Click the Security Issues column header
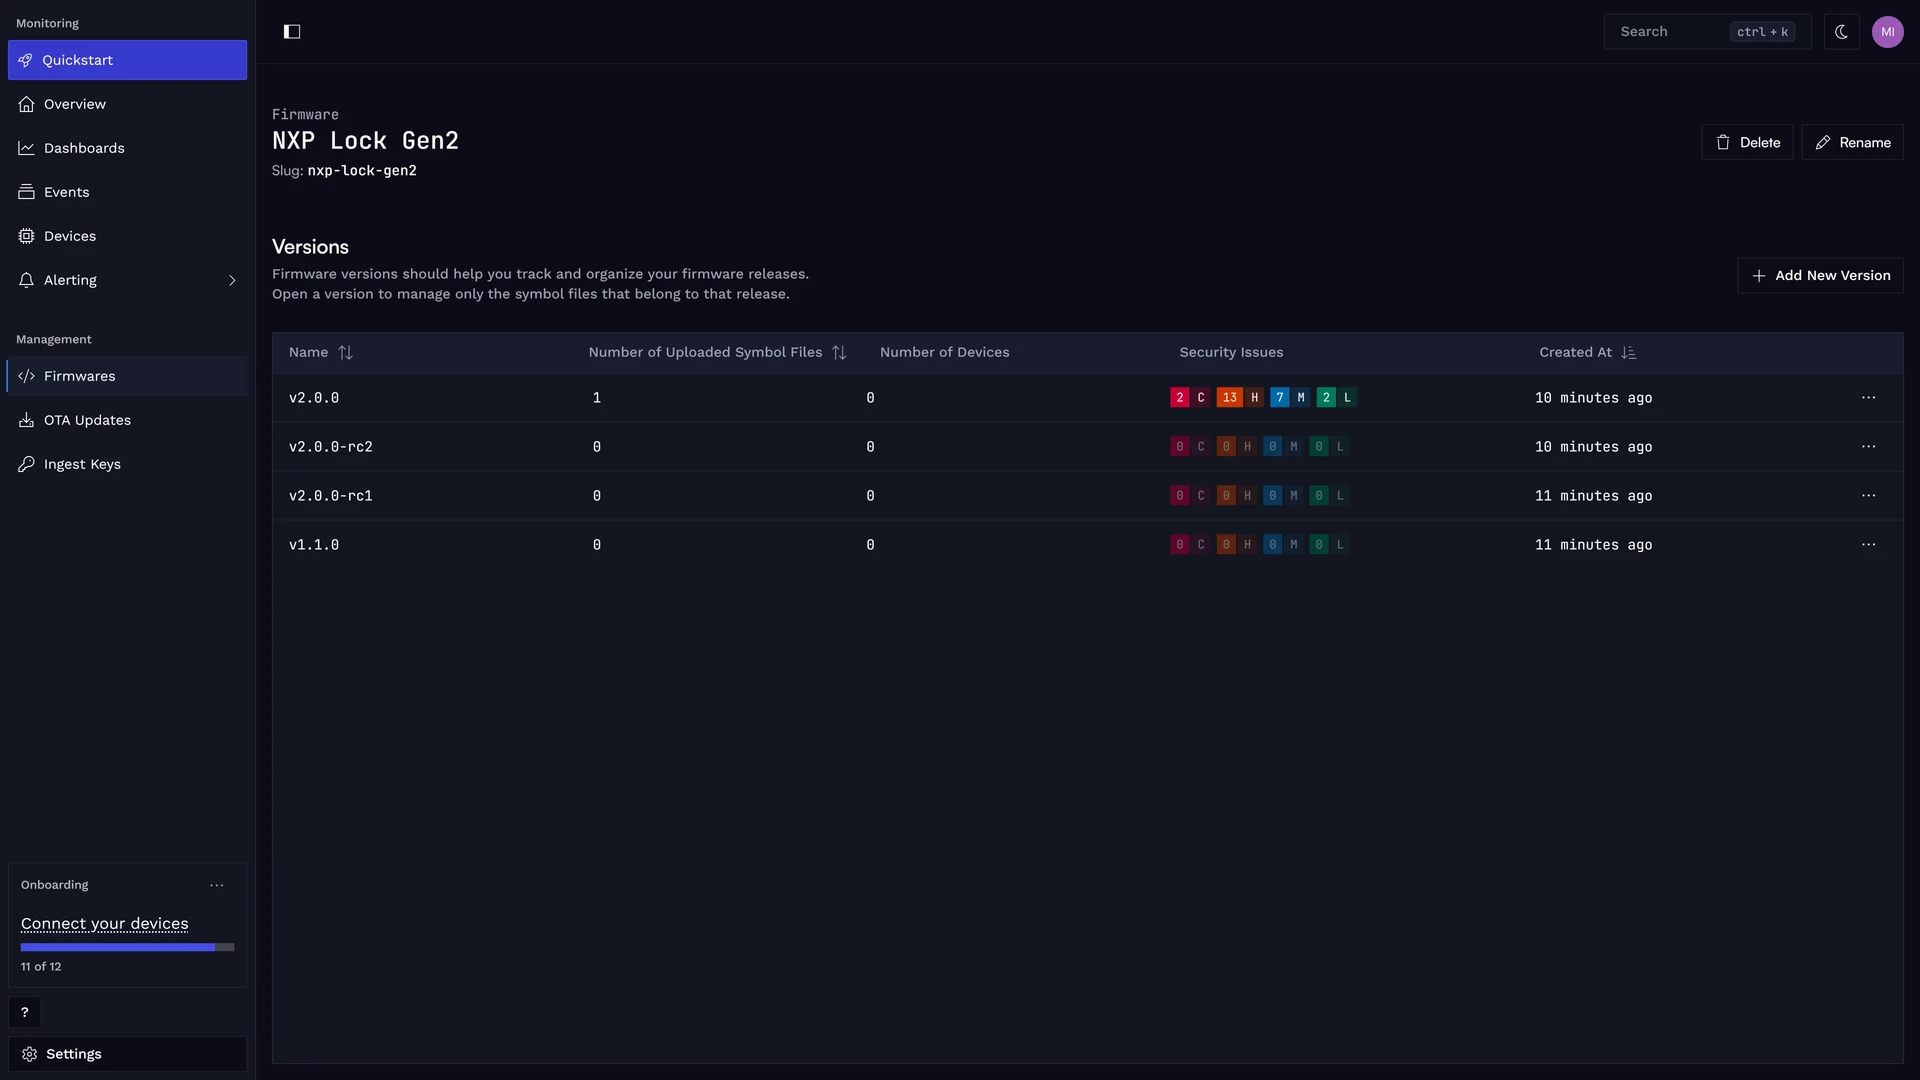 click(x=1231, y=352)
